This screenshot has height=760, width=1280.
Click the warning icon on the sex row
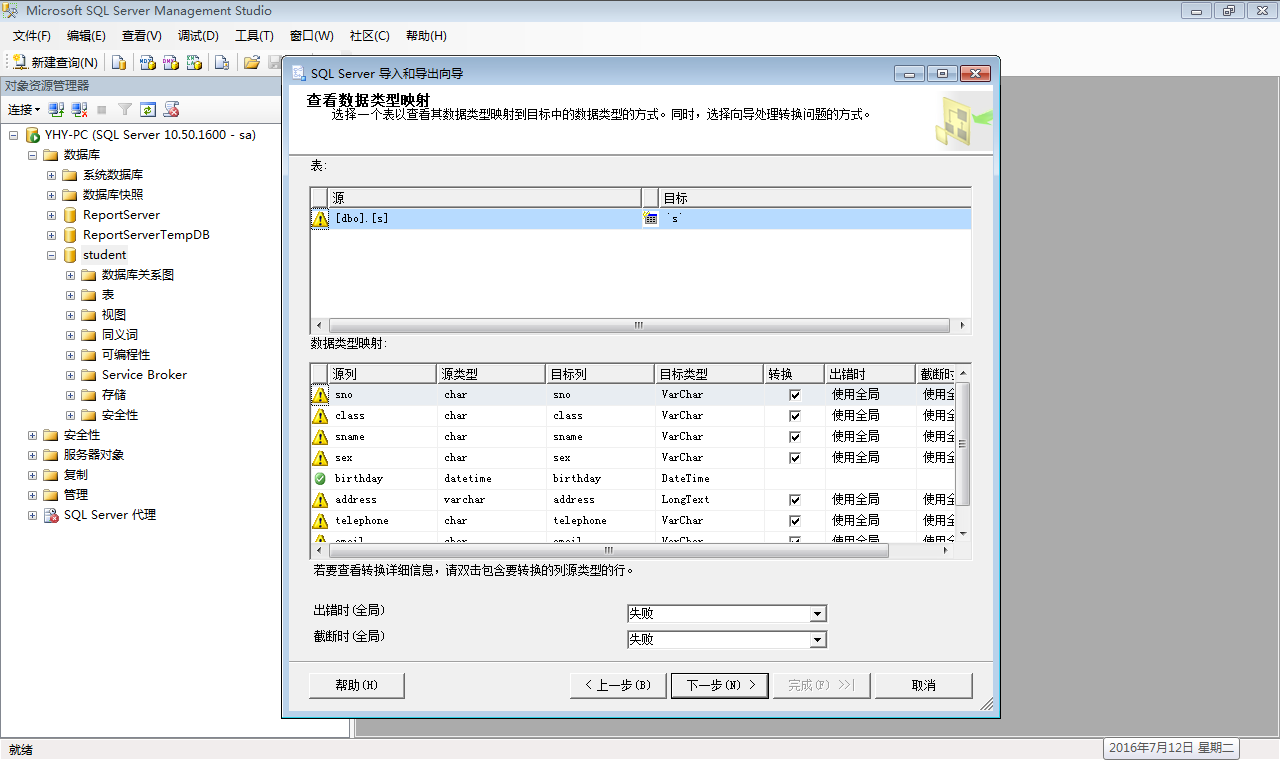(x=320, y=458)
